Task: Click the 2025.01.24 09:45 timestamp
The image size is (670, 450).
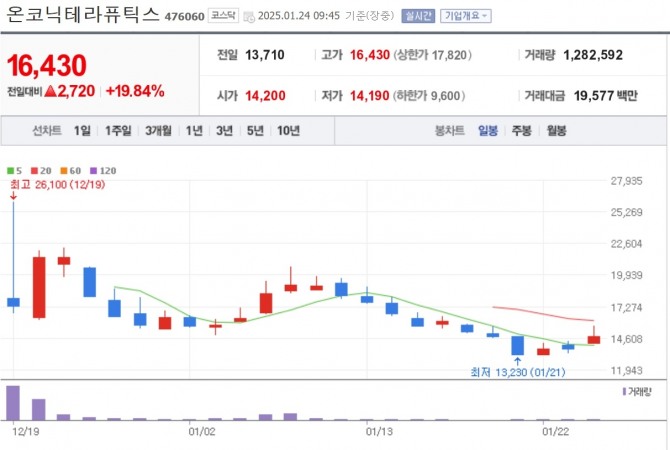Action: pos(299,16)
